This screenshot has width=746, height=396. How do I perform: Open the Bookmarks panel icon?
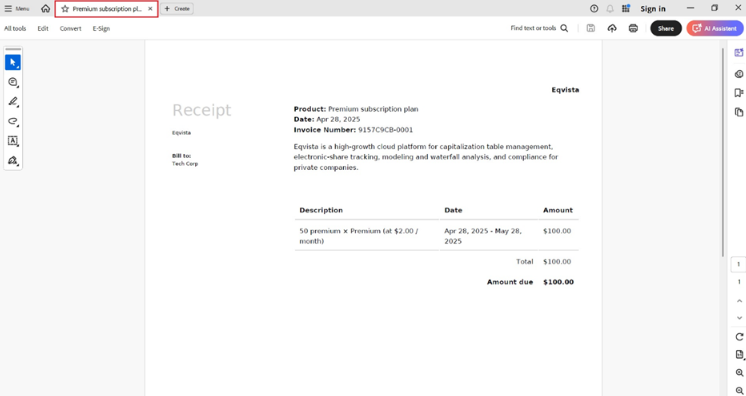coord(739,93)
